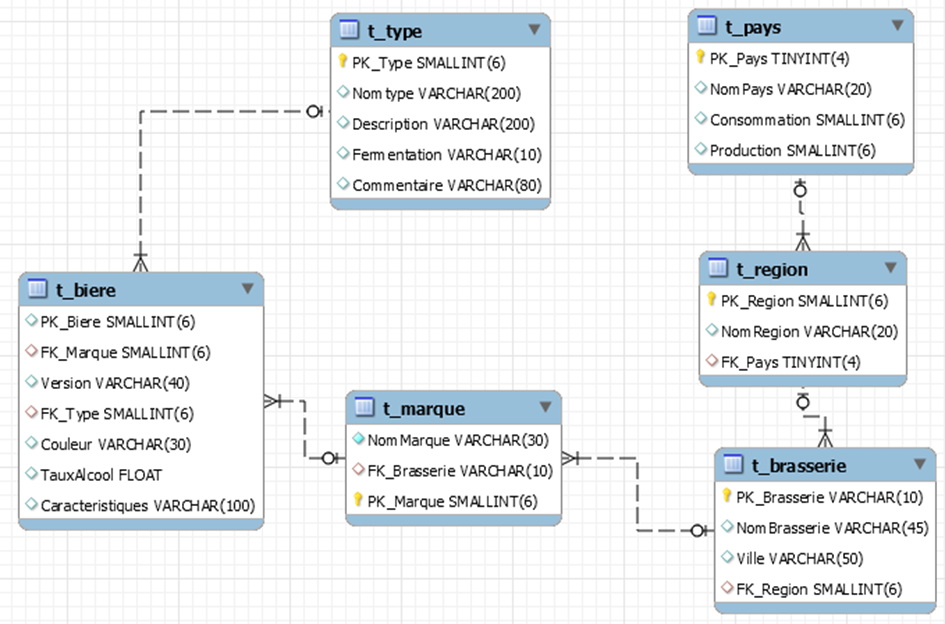
Task: Select the TauxAlcool FLOAT column
Action: [100, 475]
